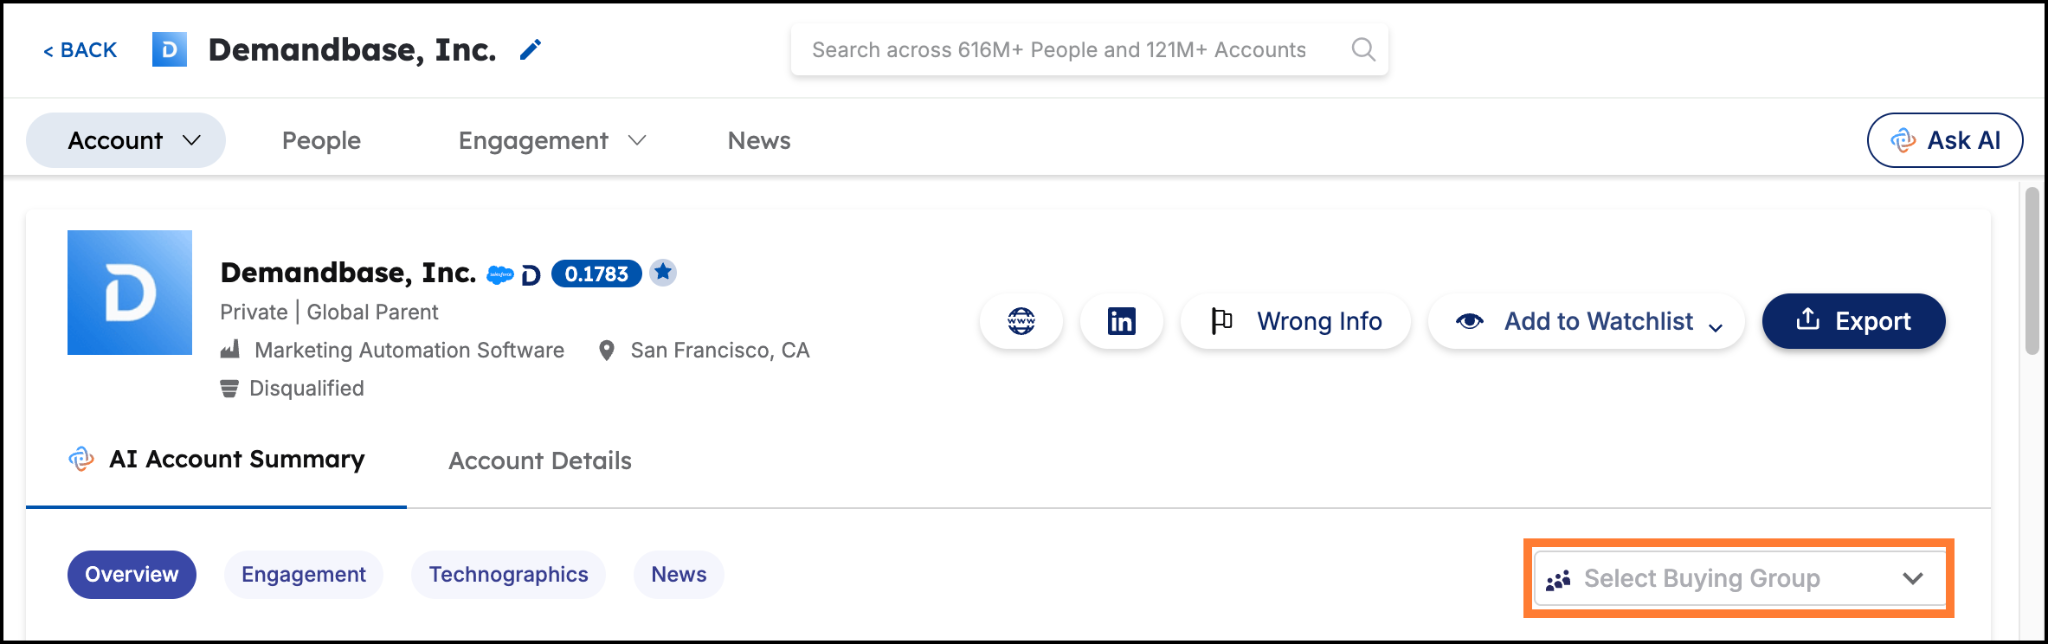Open the Account tab dropdown

coord(126,140)
